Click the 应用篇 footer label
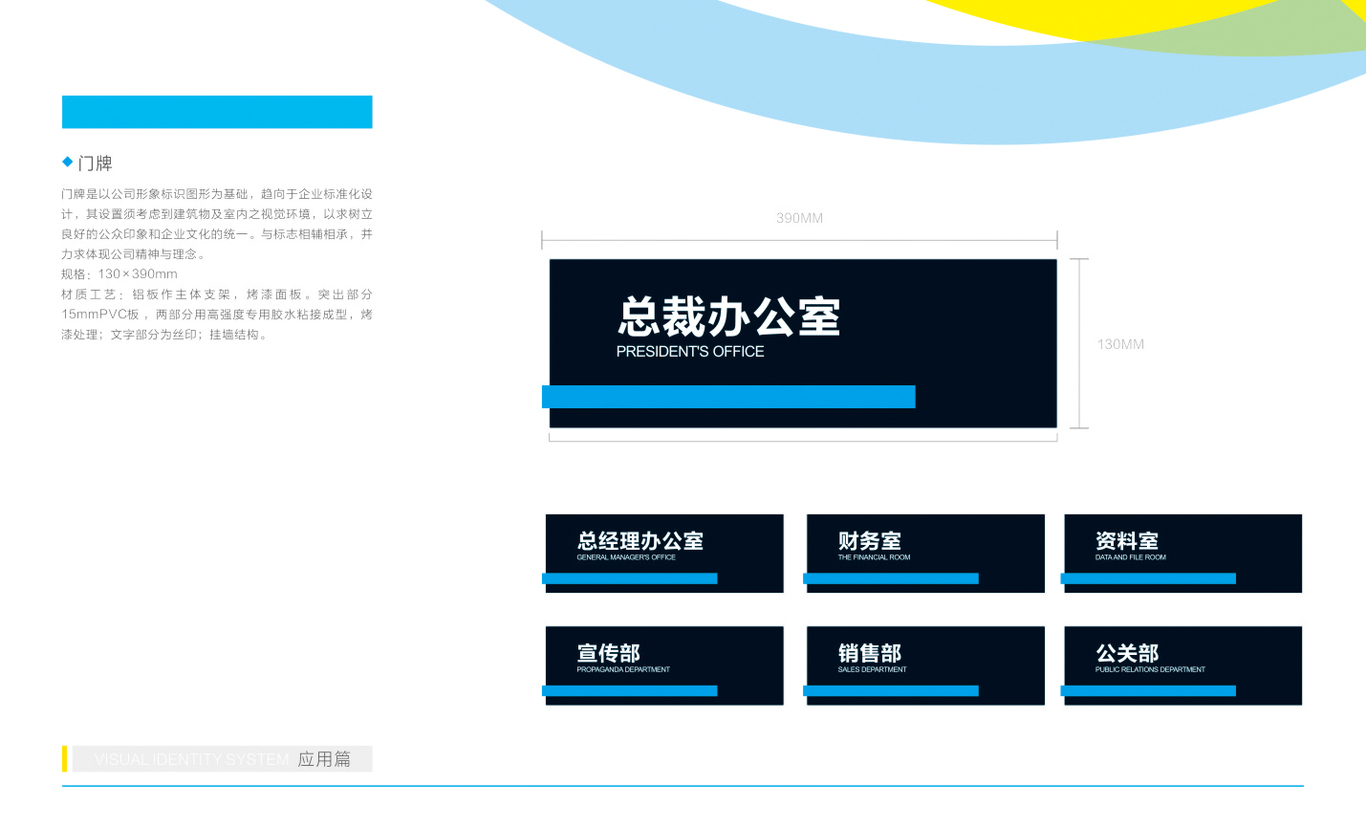 324,759
